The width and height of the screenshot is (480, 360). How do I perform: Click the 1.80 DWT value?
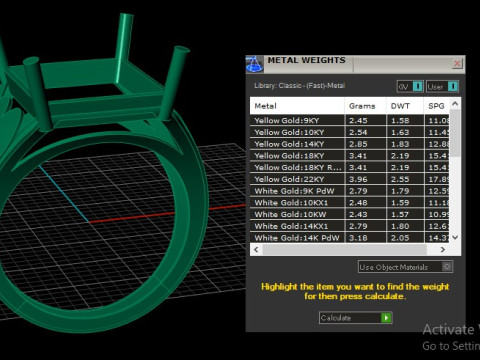point(400,226)
